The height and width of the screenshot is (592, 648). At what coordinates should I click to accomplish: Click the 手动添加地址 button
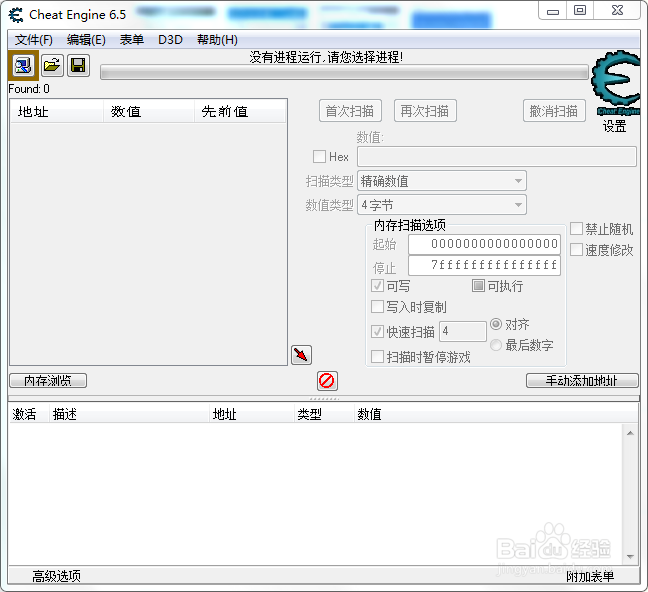[582, 381]
